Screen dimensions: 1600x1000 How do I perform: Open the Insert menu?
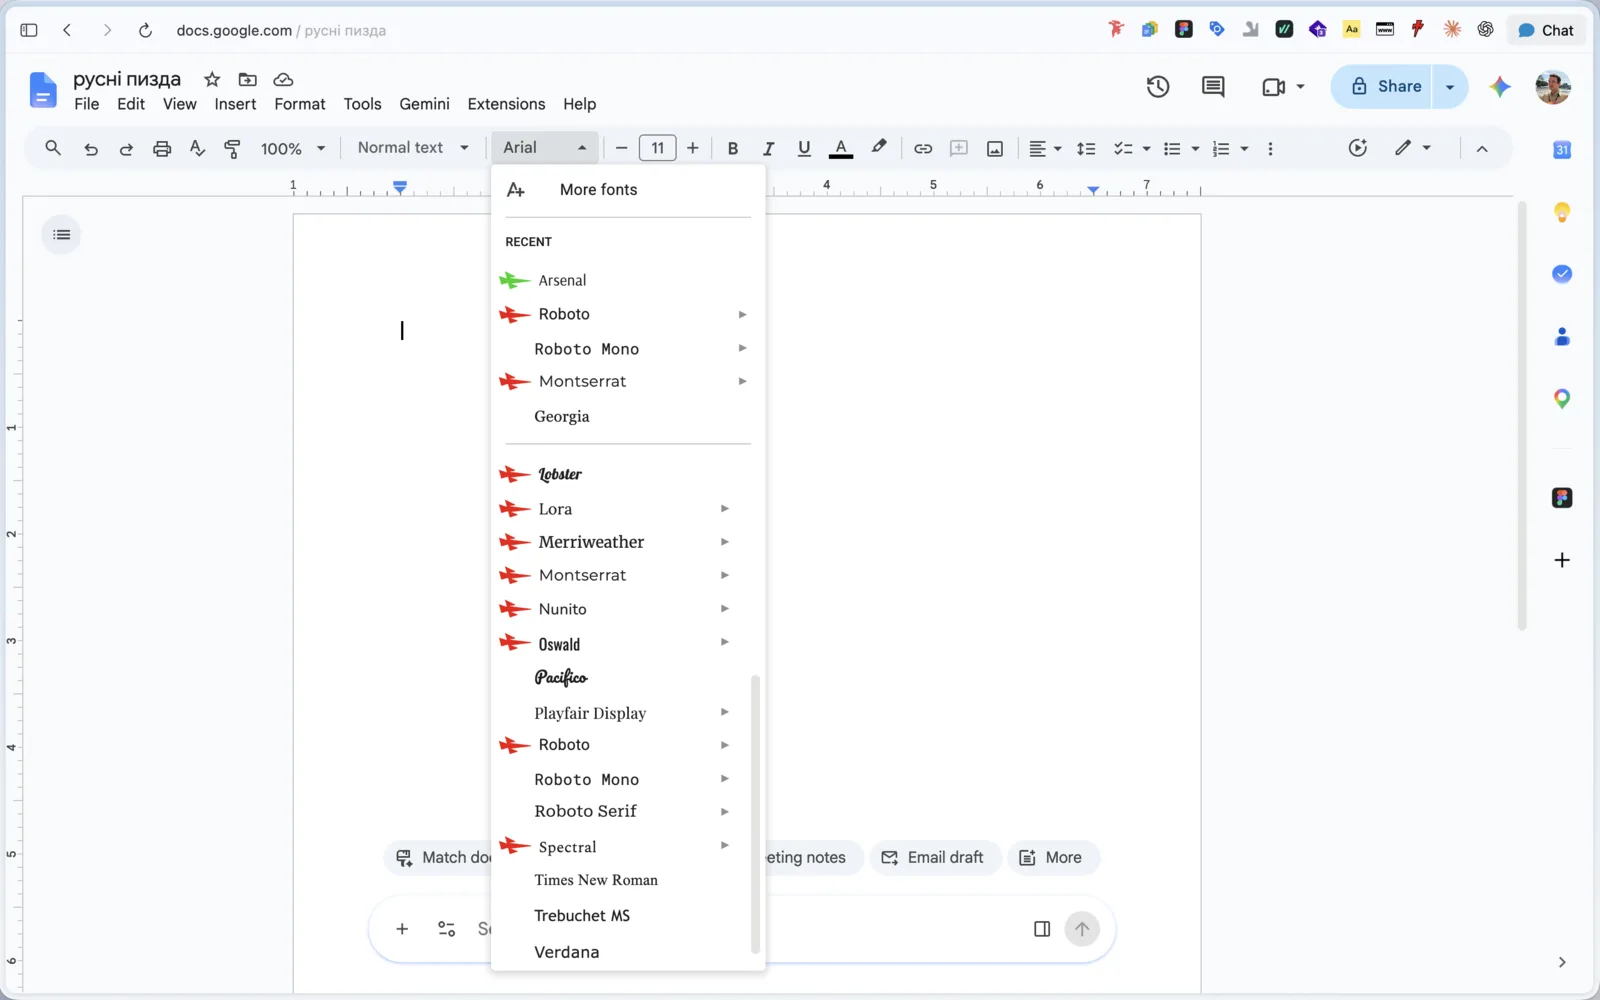[235, 104]
